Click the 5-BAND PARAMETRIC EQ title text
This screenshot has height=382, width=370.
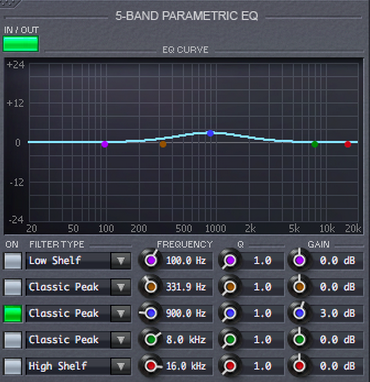pos(187,16)
